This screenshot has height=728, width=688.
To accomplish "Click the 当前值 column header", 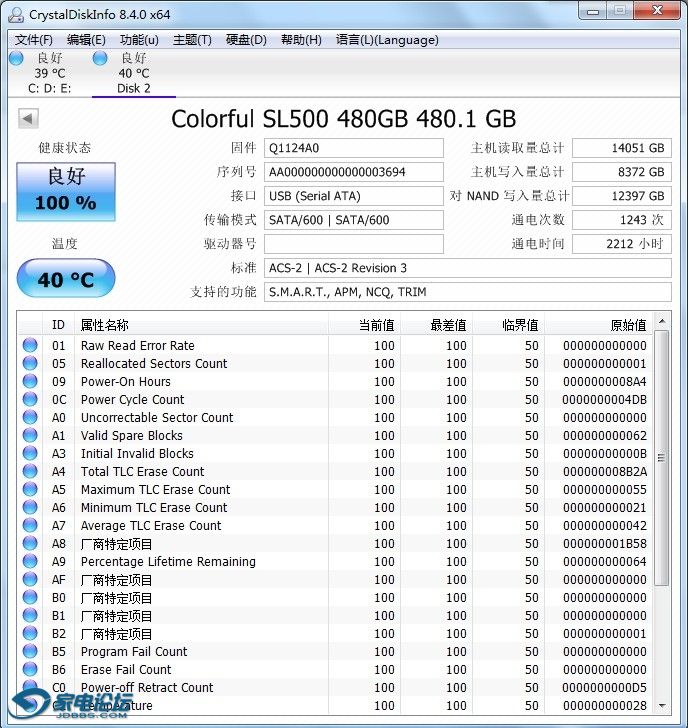I will (x=364, y=325).
